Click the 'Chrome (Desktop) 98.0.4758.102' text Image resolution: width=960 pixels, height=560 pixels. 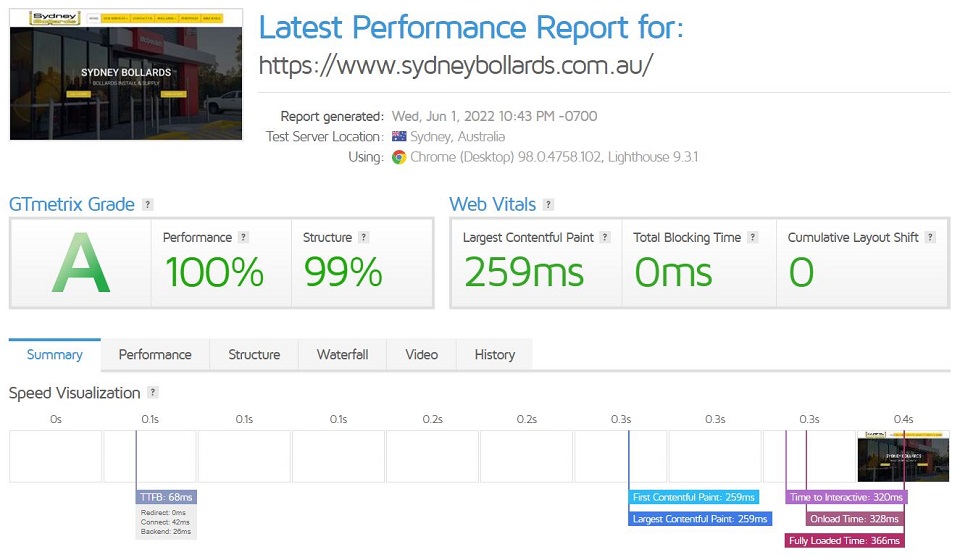coord(506,157)
